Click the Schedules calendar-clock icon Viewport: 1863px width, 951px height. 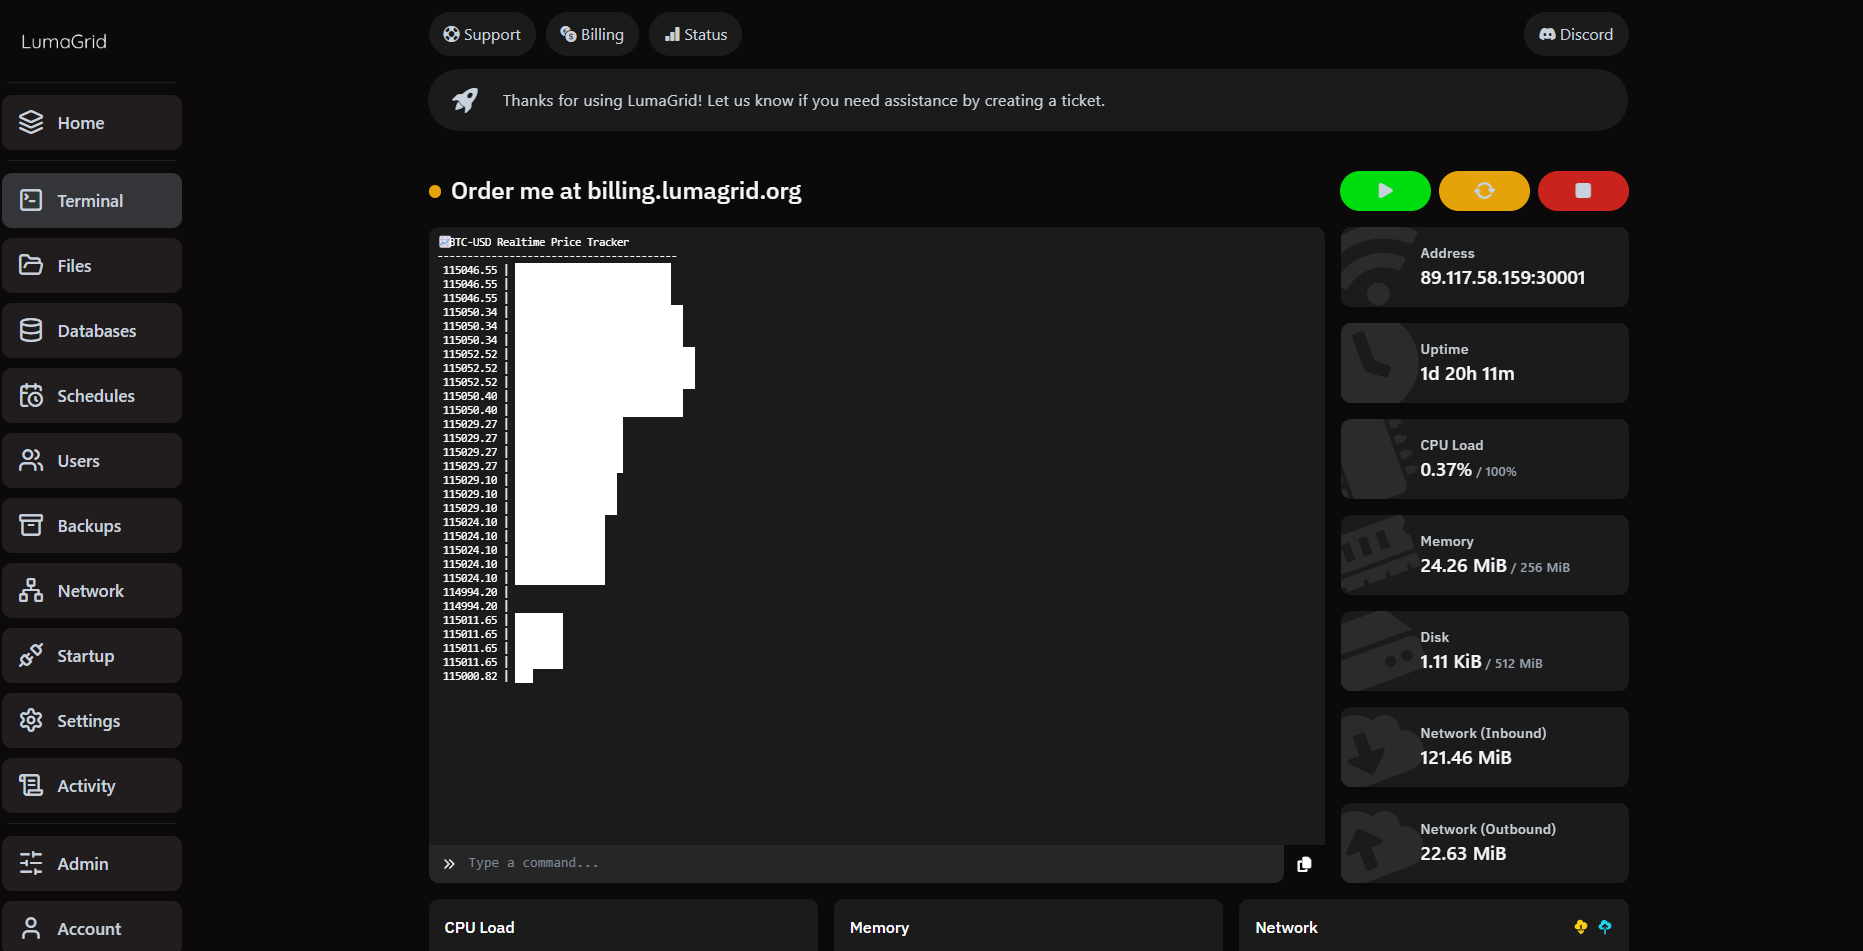31,395
